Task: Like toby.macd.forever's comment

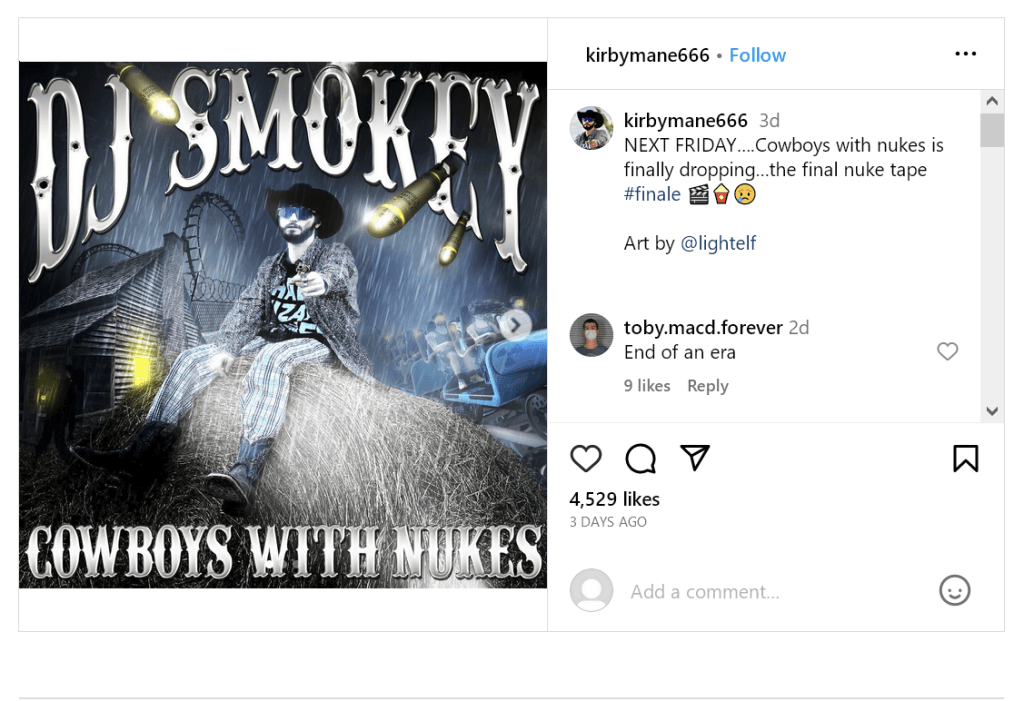Action: pyautogui.click(x=947, y=351)
